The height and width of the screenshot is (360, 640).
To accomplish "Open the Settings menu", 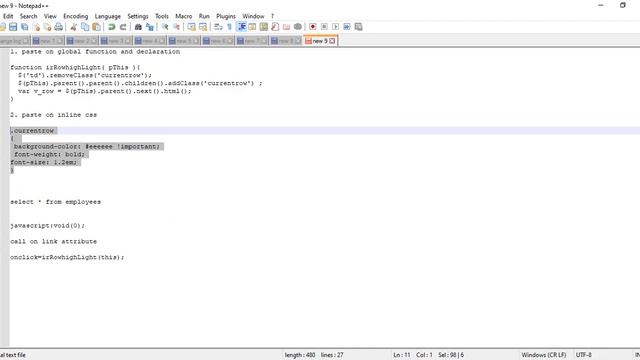I will tap(138, 16).
